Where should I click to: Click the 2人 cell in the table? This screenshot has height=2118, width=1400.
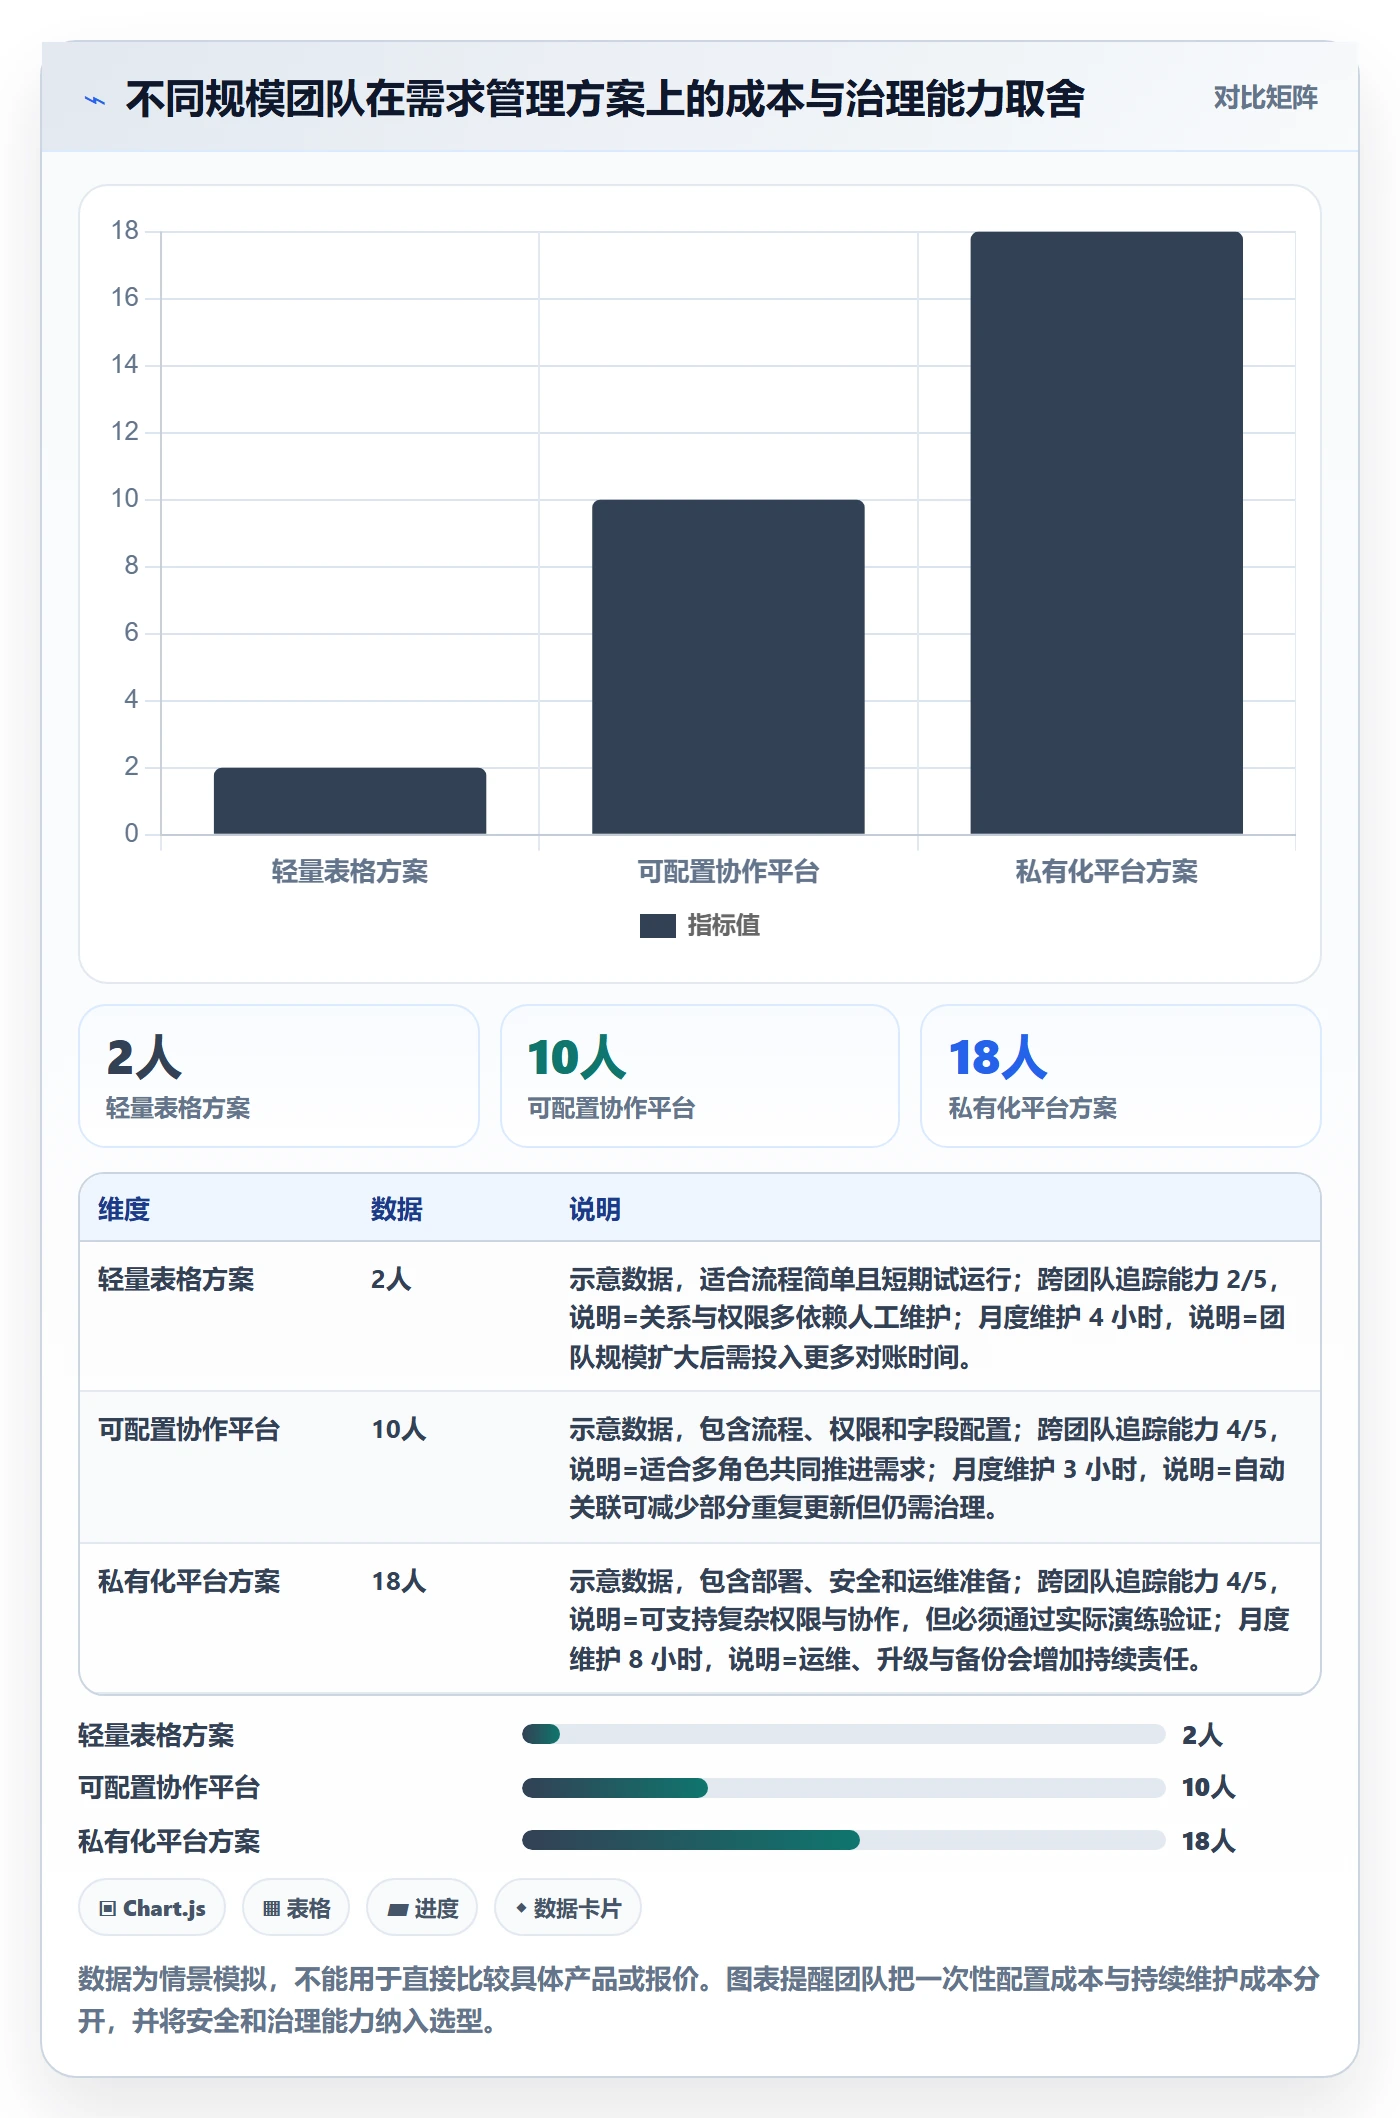391,1279
